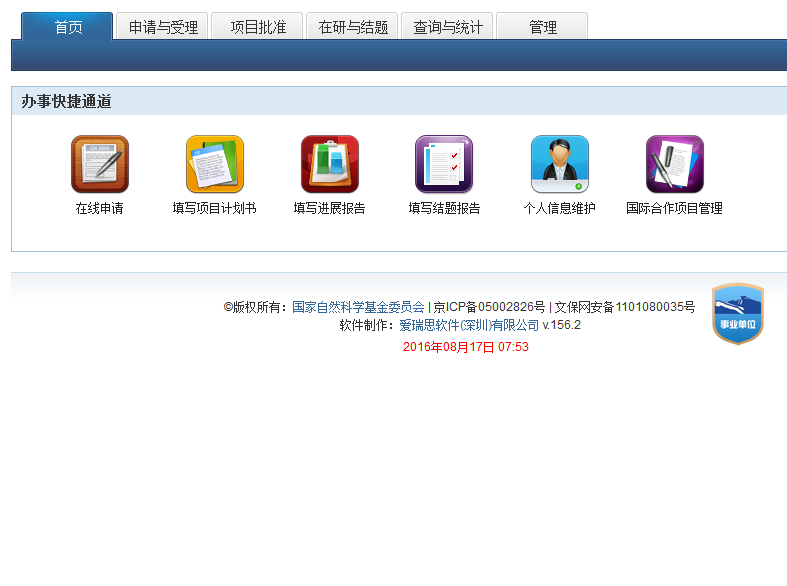Click the 国际合作项目管理 pen and paper icon
This screenshot has width=787, height=586.
click(x=675, y=164)
